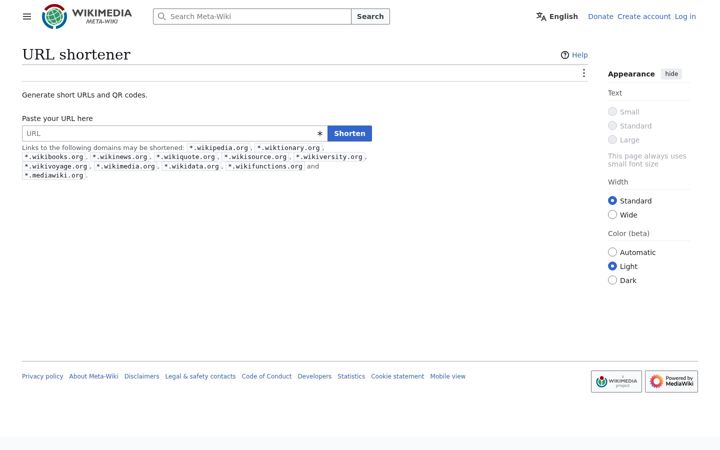
Task: Open the Statistics footer link
Action: [x=351, y=377]
